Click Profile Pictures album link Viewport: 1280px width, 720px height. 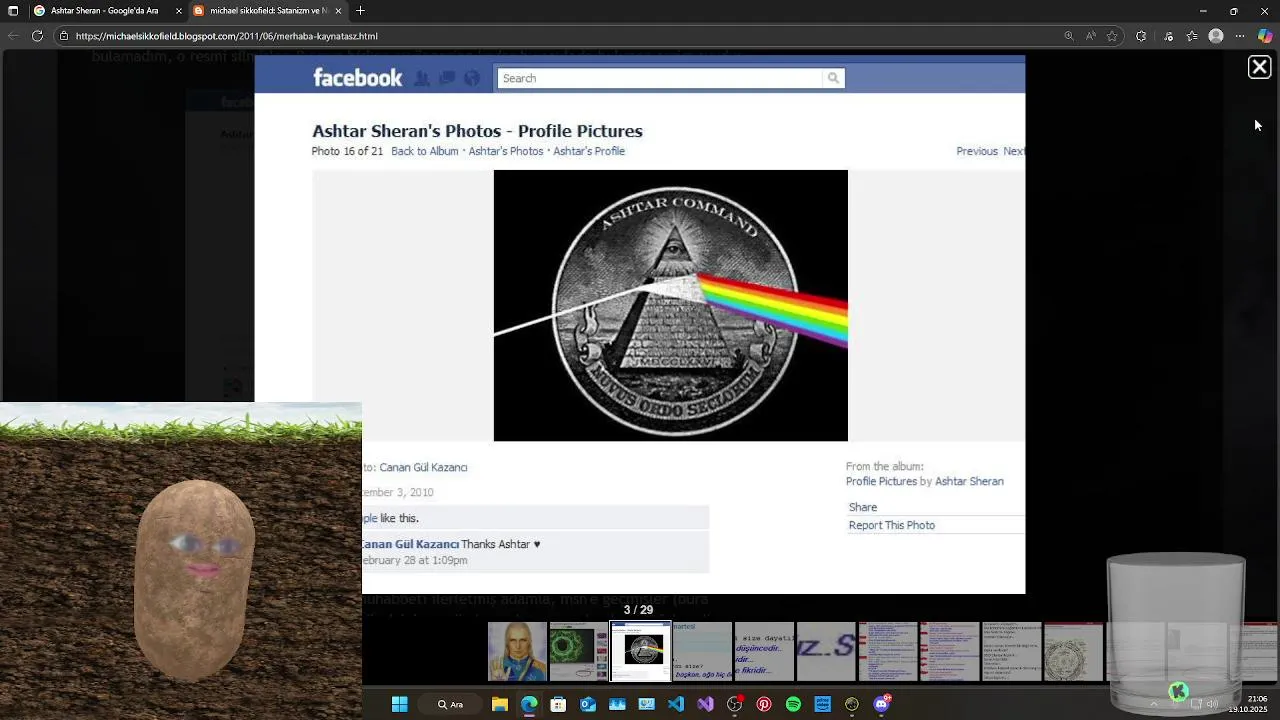[x=881, y=481]
